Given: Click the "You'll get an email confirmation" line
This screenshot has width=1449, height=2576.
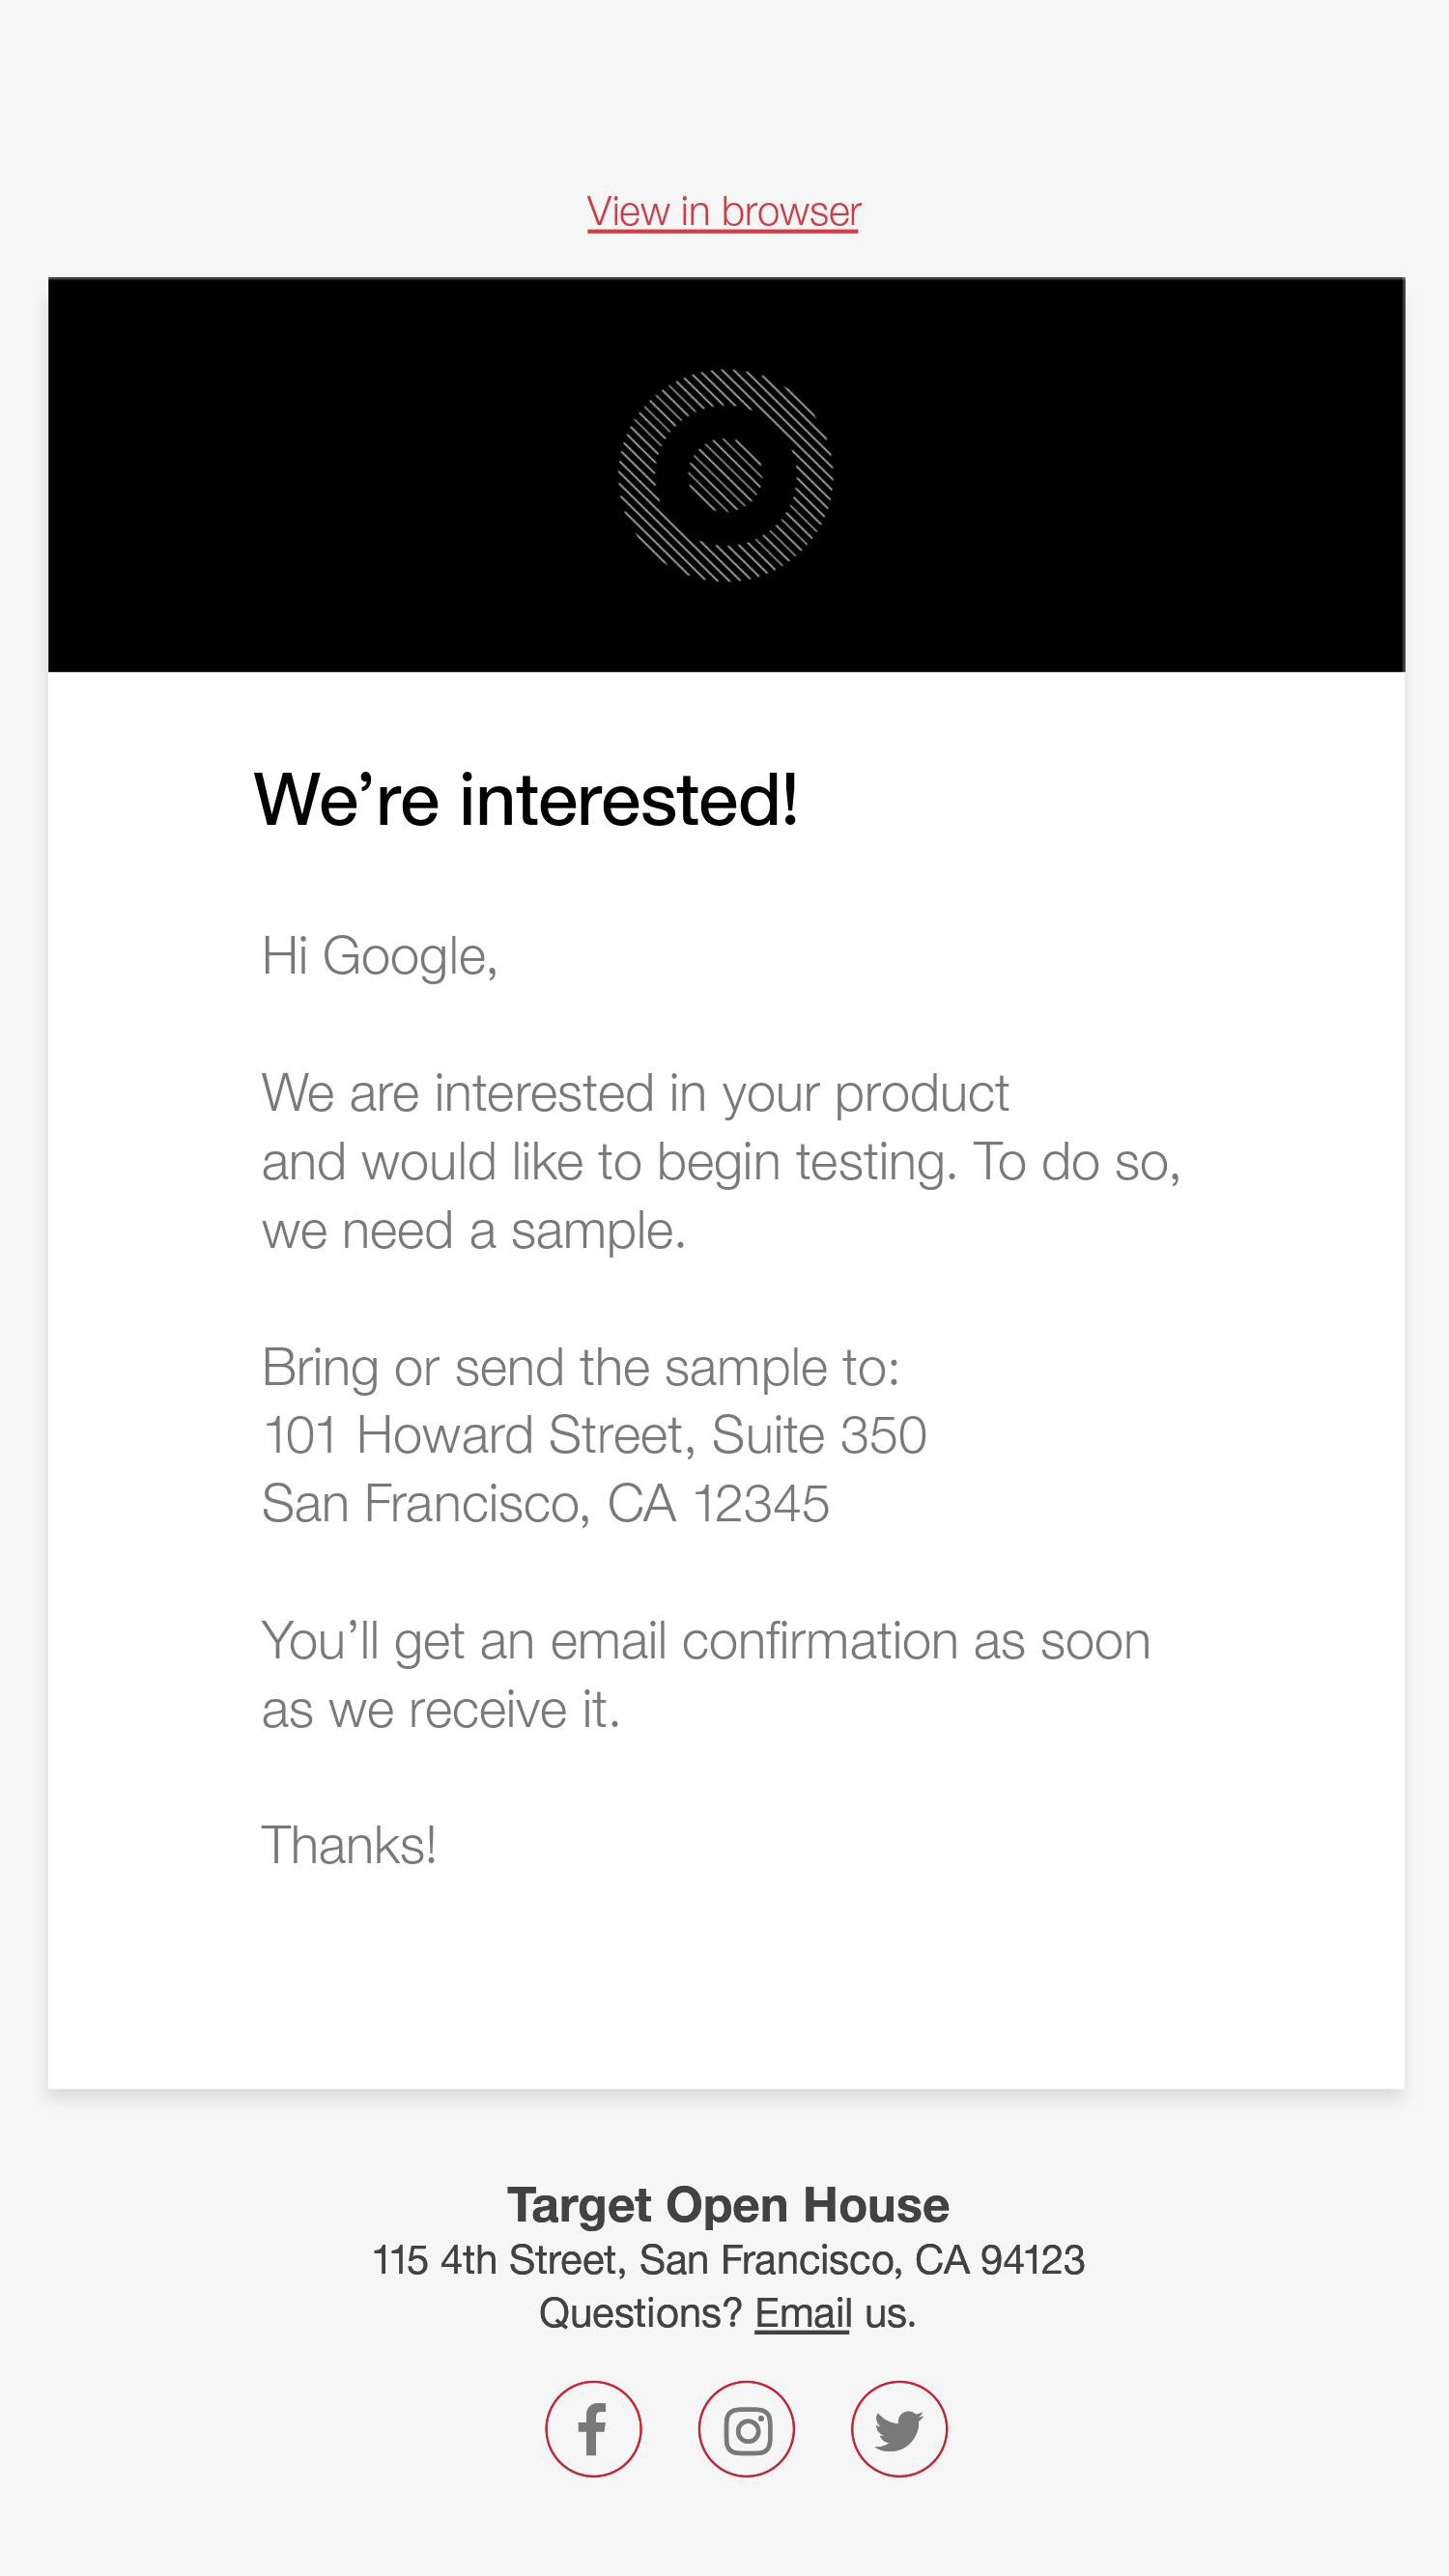Looking at the screenshot, I should [705, 1641].
